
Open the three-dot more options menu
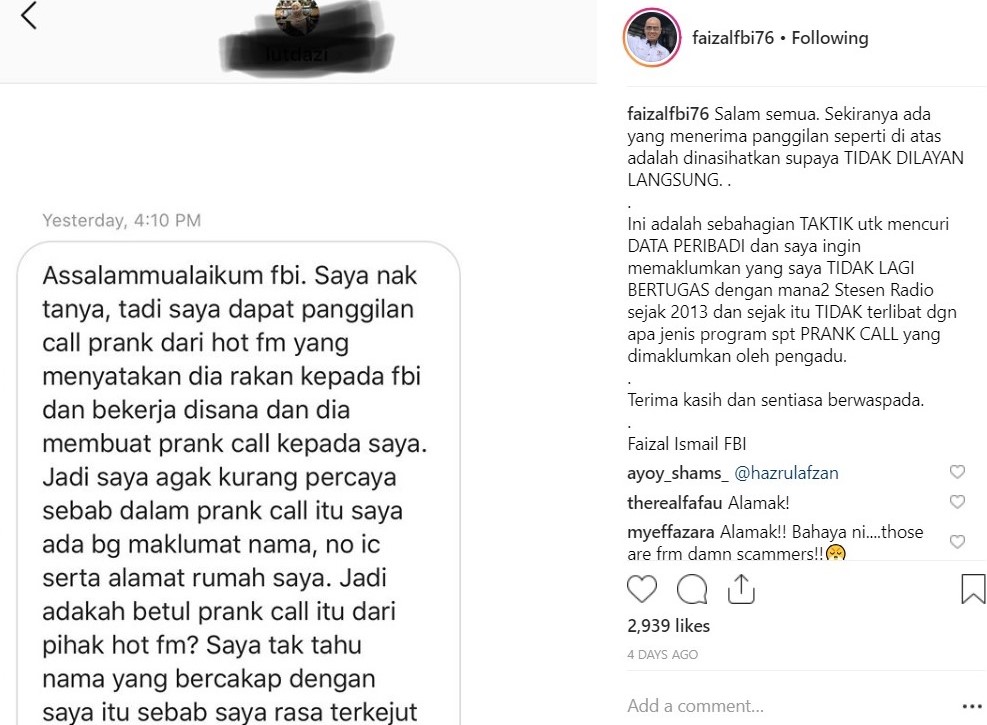(973, 707)
